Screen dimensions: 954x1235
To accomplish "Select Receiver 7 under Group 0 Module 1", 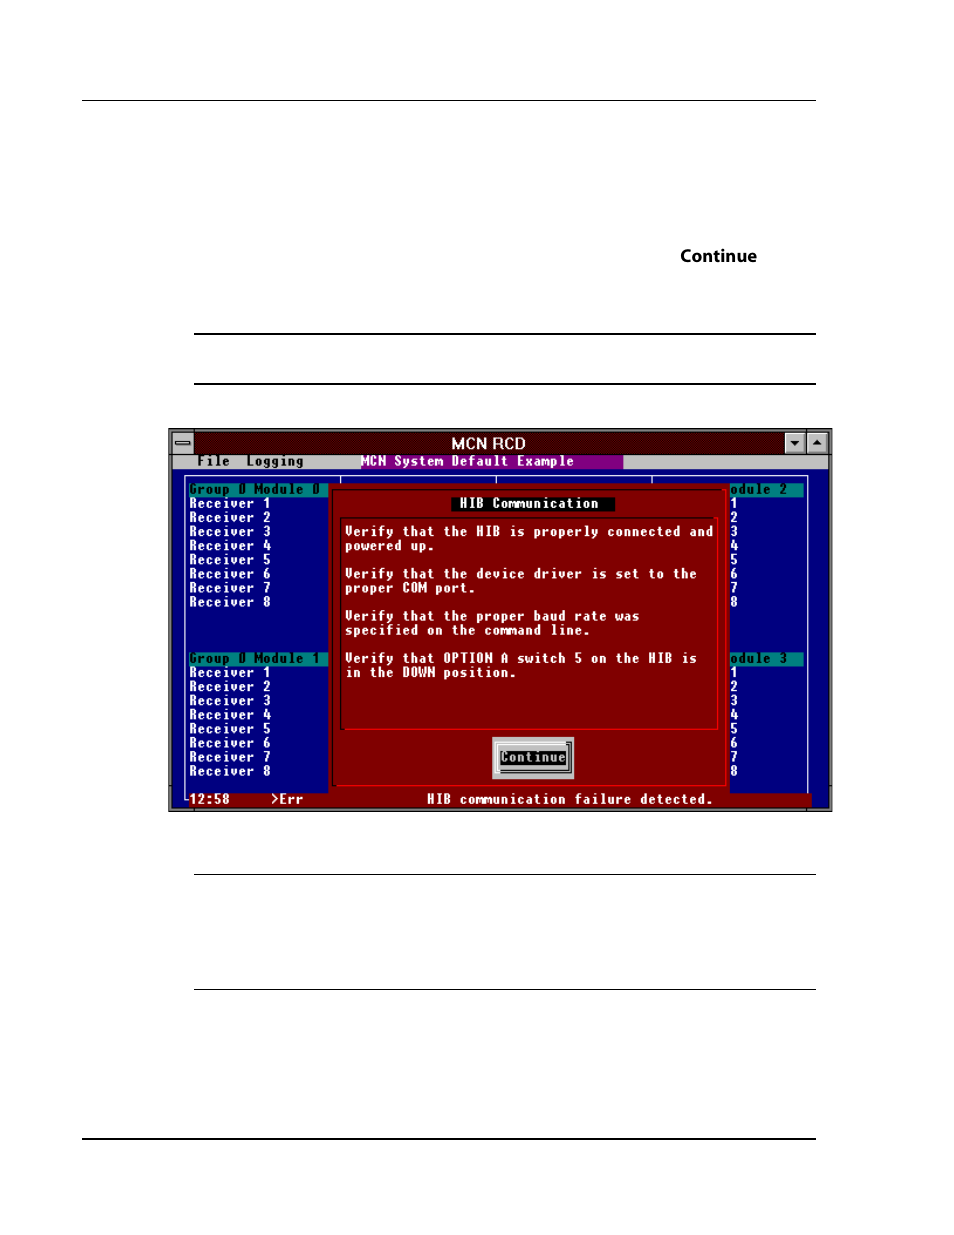I will pos(230,757).
